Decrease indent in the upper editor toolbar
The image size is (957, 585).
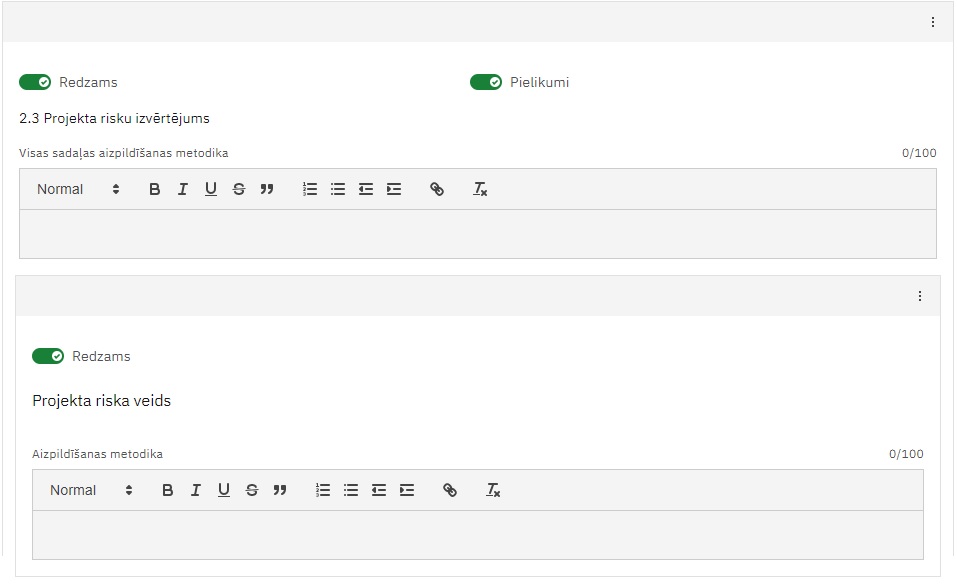coord(366,189)
